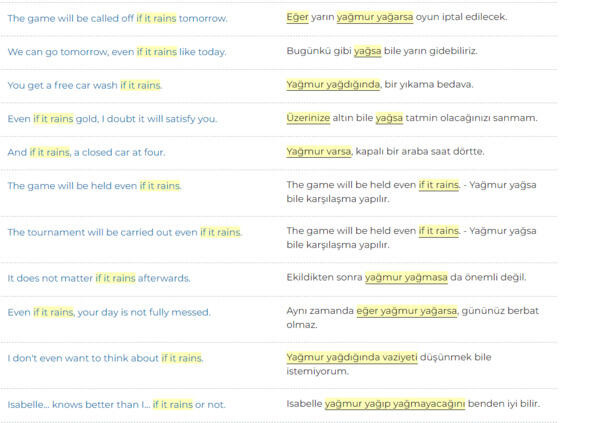Image resolution: width=591 pixels, height=423 pixels.
Task: Click 'We can go tomorrow' sentence
Action: click(x=117, y=52)
